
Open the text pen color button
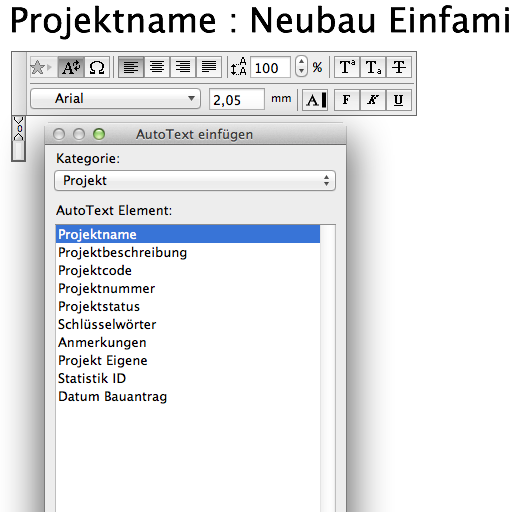coord(315,100)
